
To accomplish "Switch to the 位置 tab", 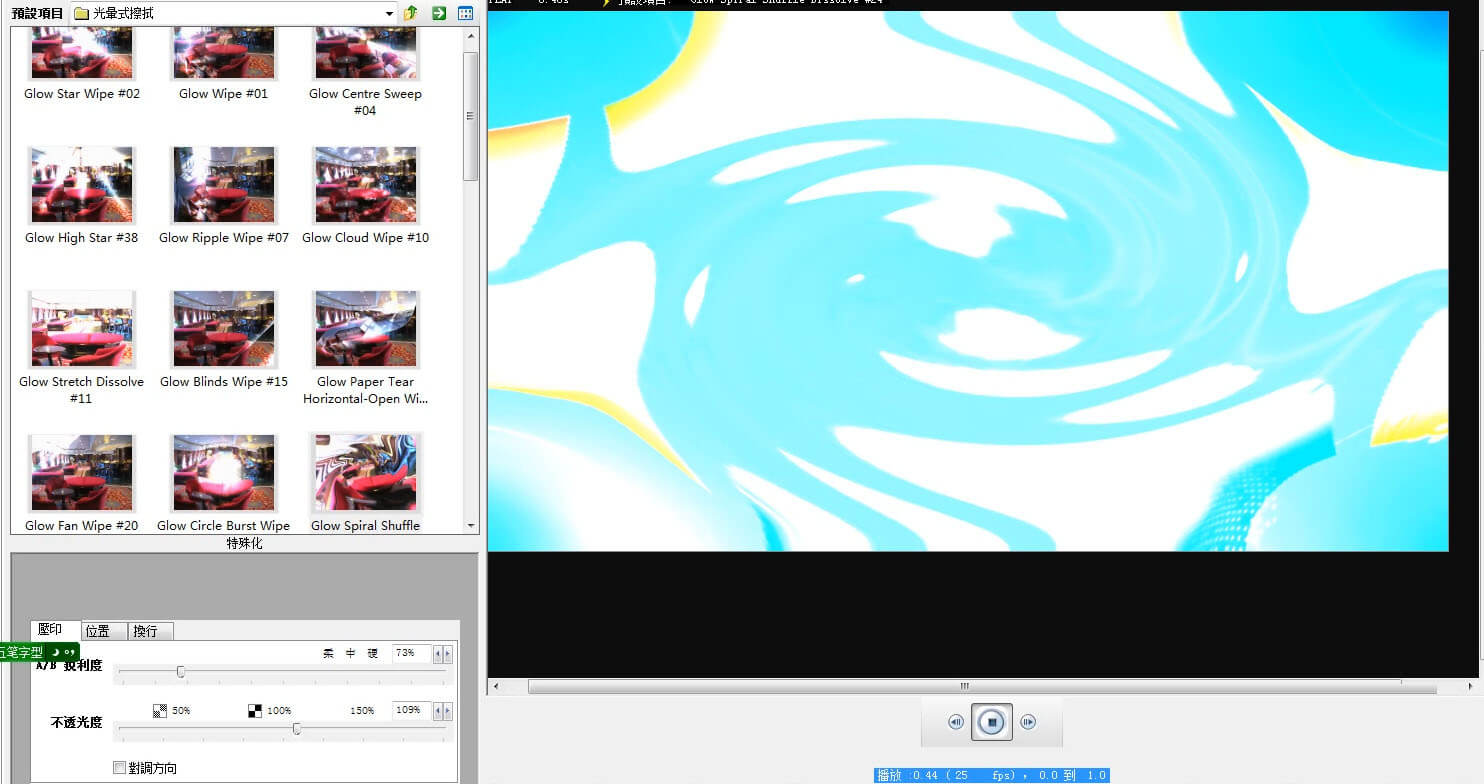I will click(x=104, y=631).
